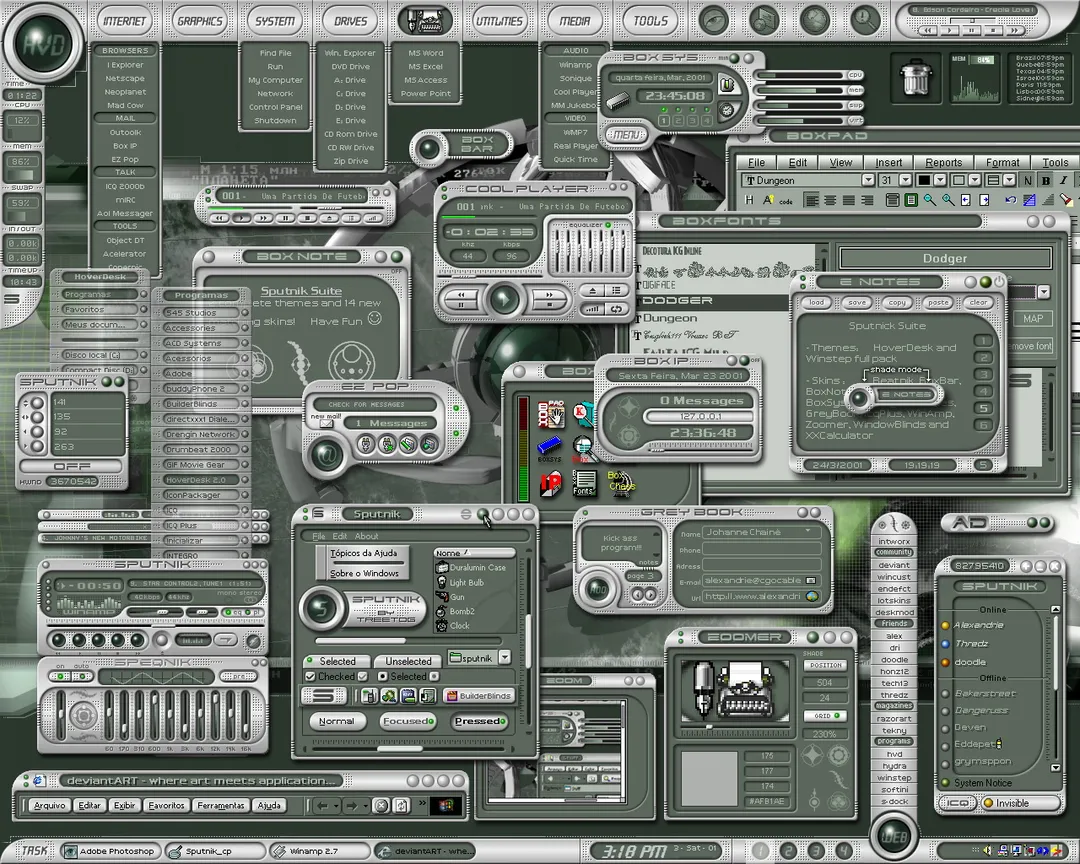Open the Reports menu in BoxPad
The image size is (1080, 864).
coord(944,163)
